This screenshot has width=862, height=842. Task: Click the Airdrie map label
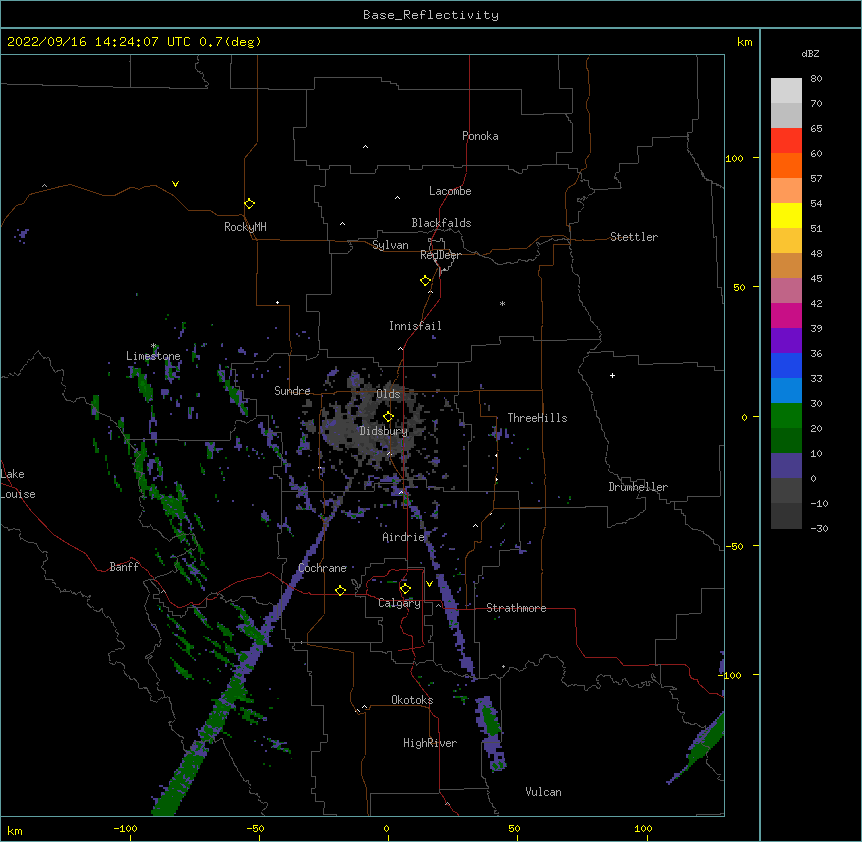coord(403,537)
